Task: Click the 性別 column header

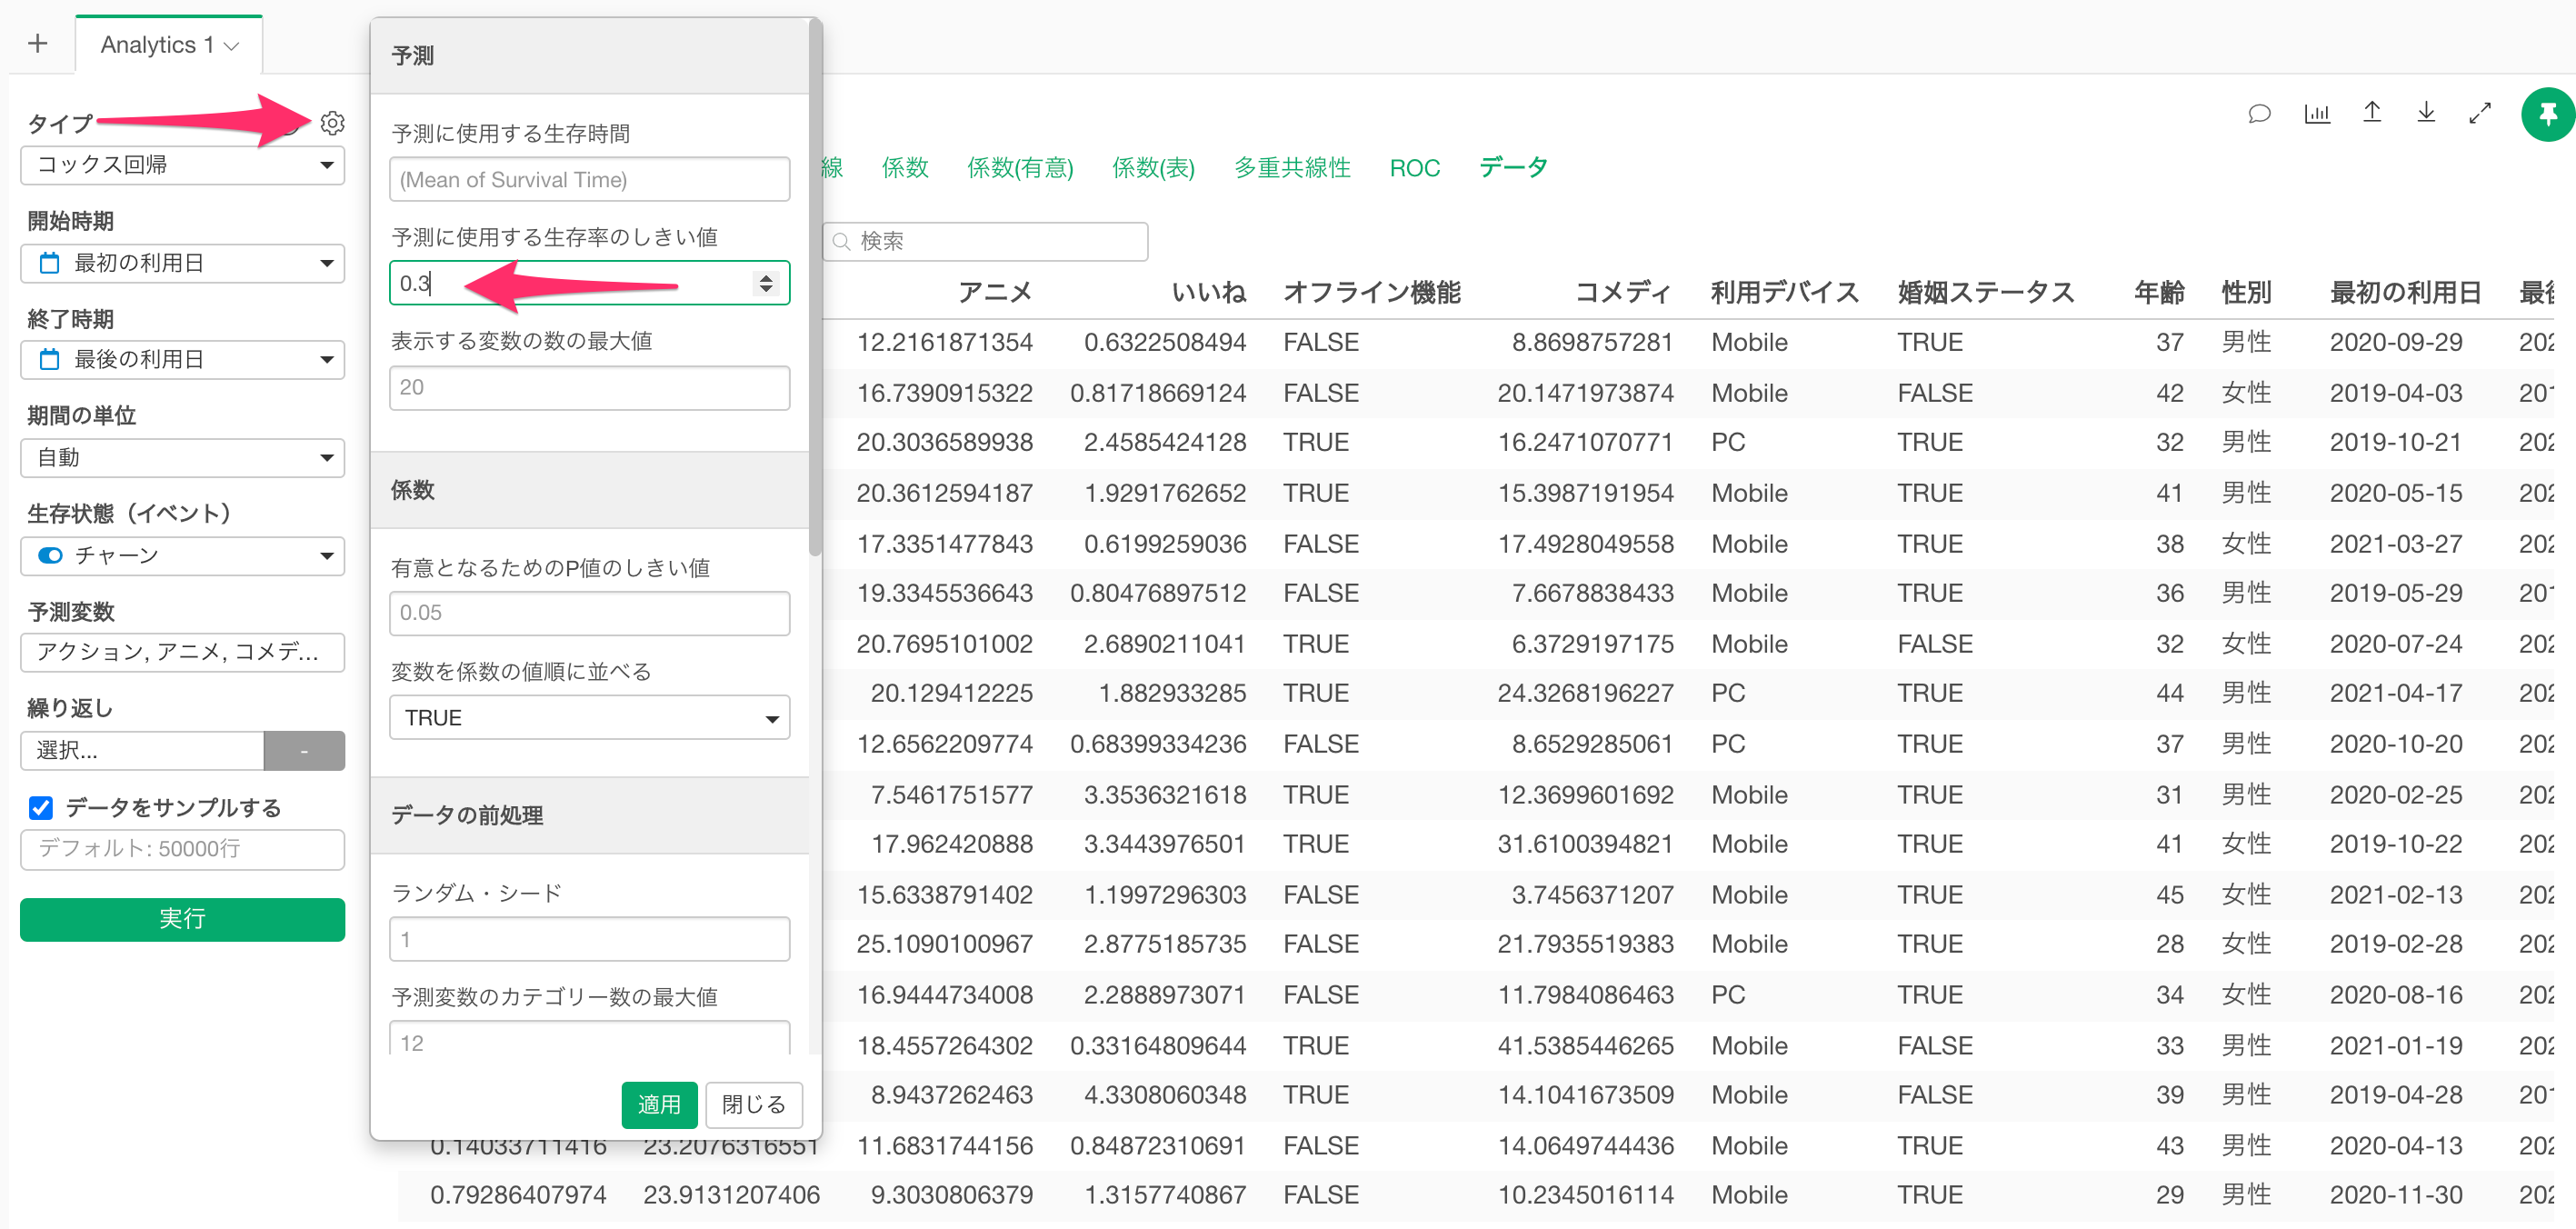Action: pos(2246,292)
